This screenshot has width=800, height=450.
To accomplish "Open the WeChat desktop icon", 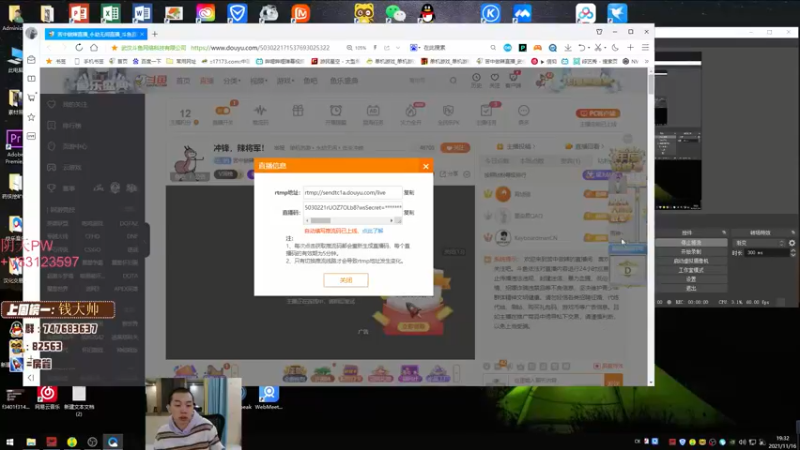I will click(x=395, y=13).
